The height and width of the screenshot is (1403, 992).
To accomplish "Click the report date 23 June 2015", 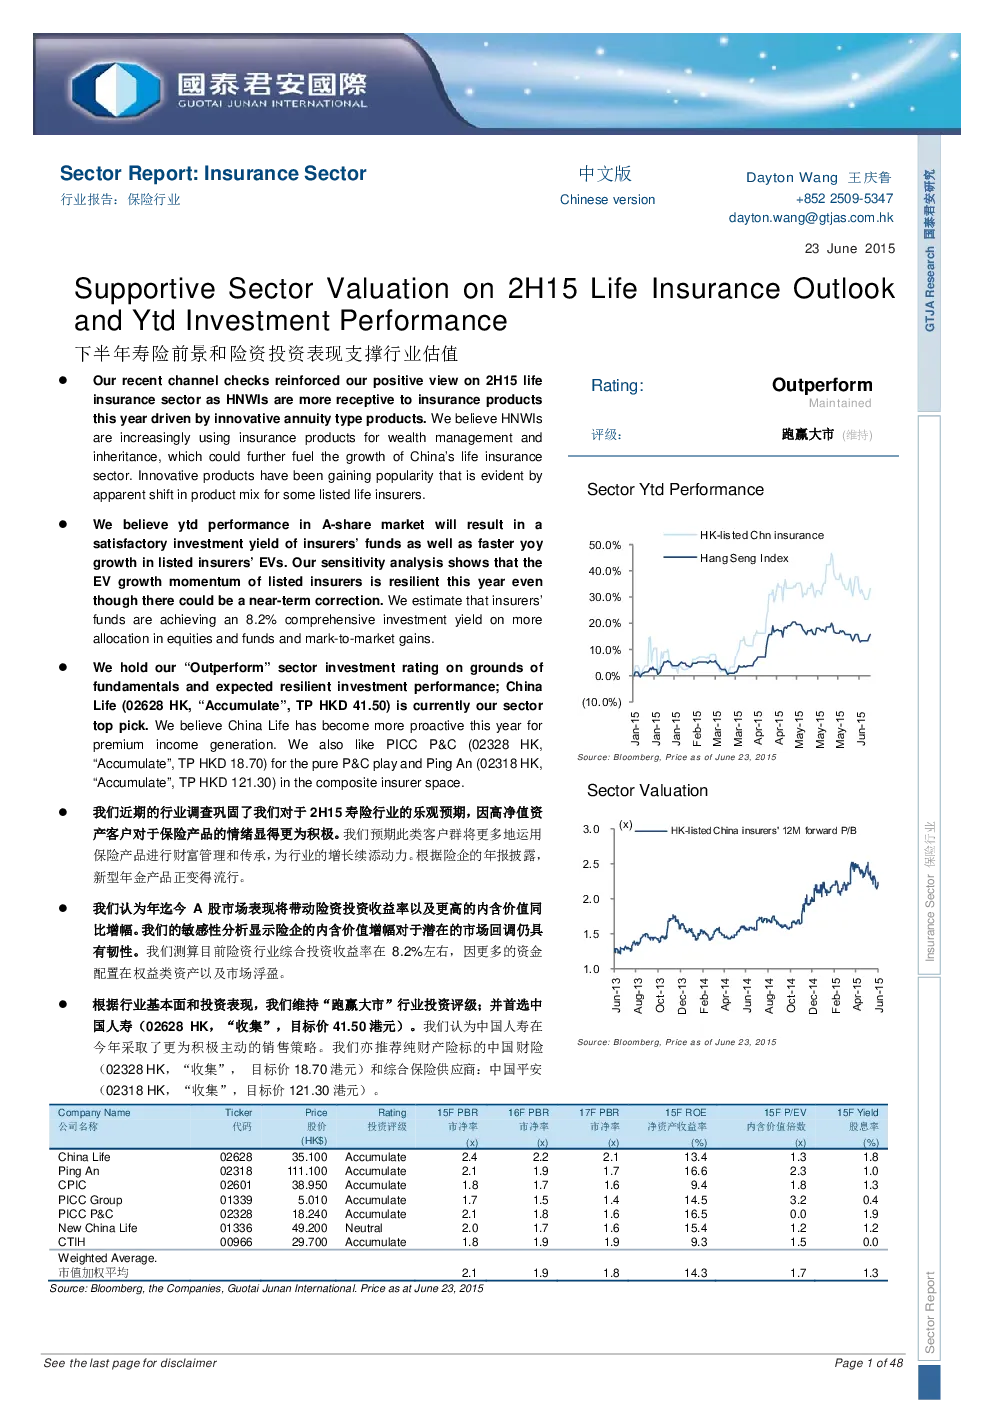I will (x=850, y=248).
